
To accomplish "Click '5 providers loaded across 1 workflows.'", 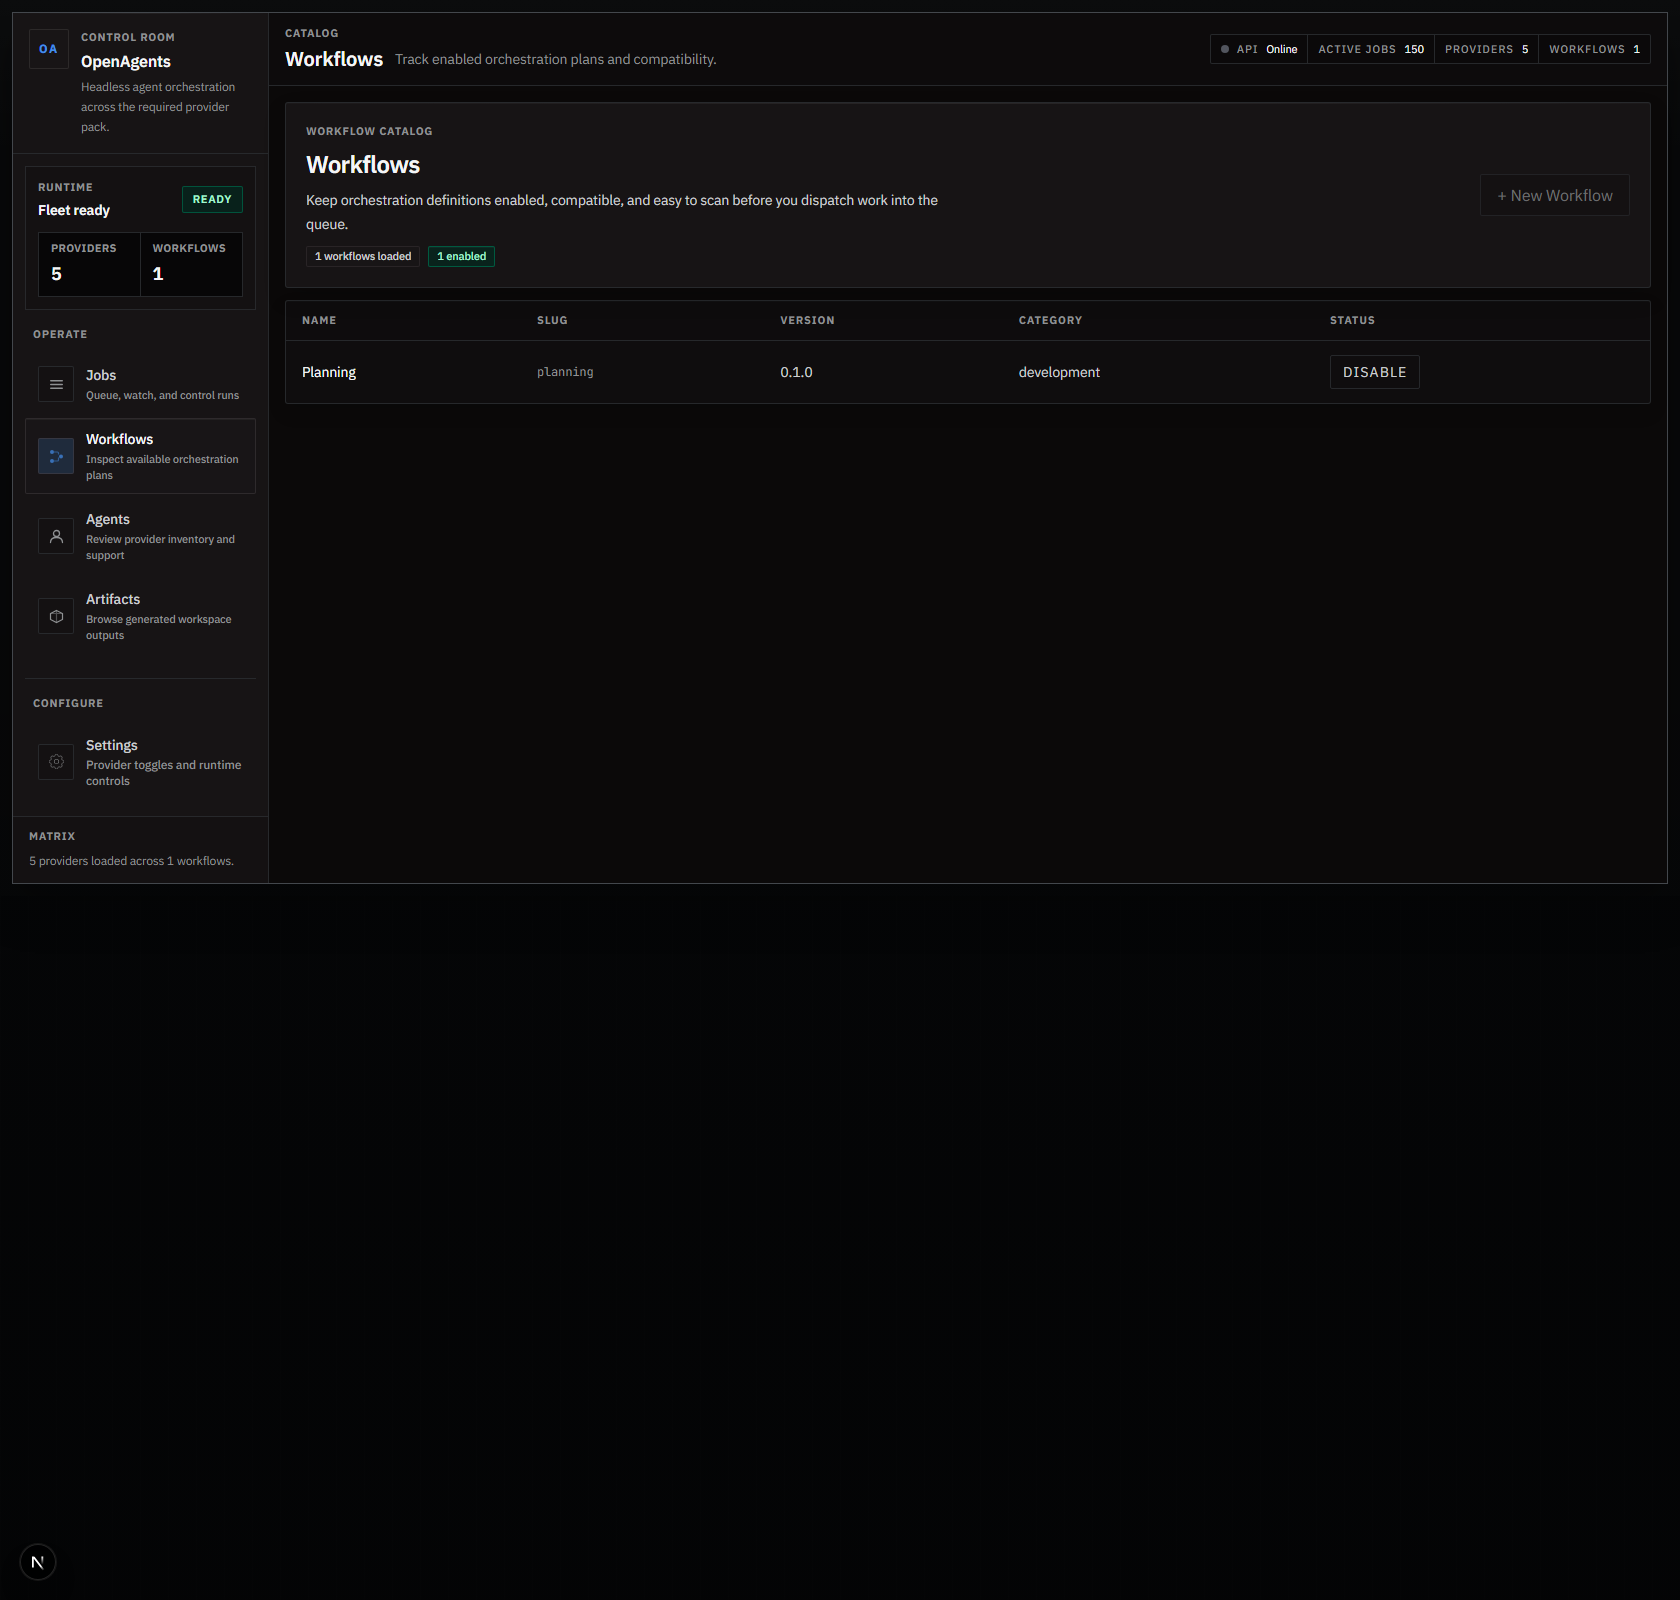I will [131, 861].
